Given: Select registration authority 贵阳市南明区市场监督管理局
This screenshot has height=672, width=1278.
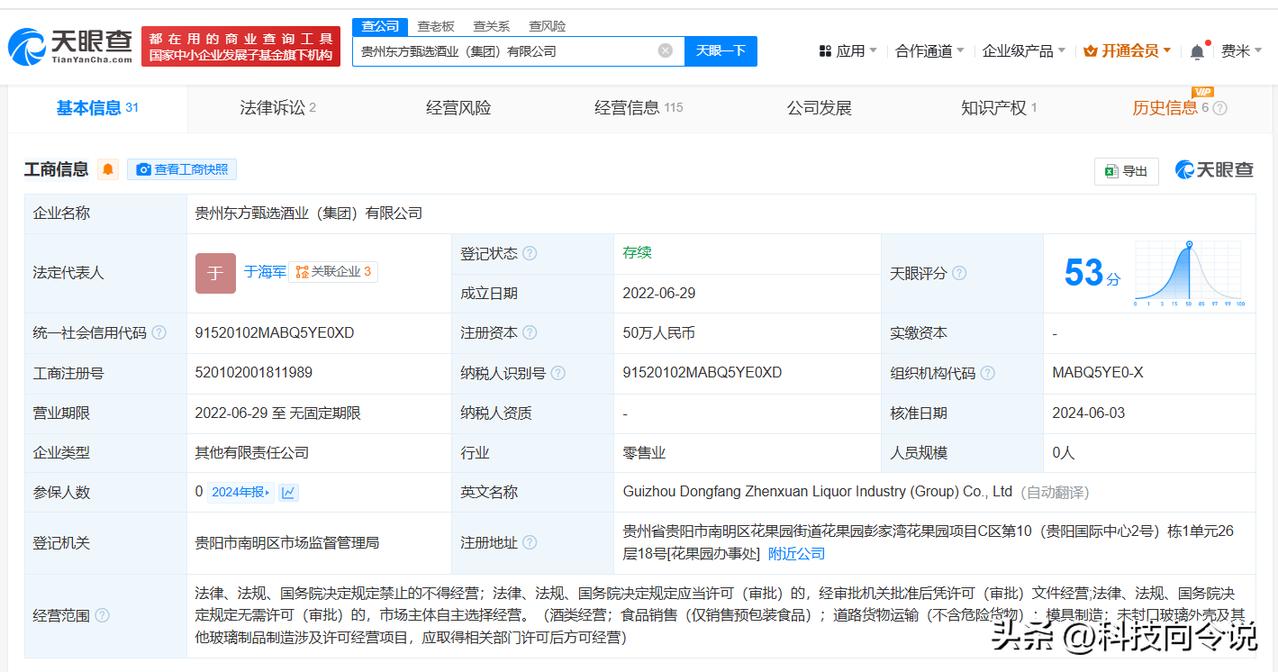Looking at the screenshot, I should click(x=287, y=543).
